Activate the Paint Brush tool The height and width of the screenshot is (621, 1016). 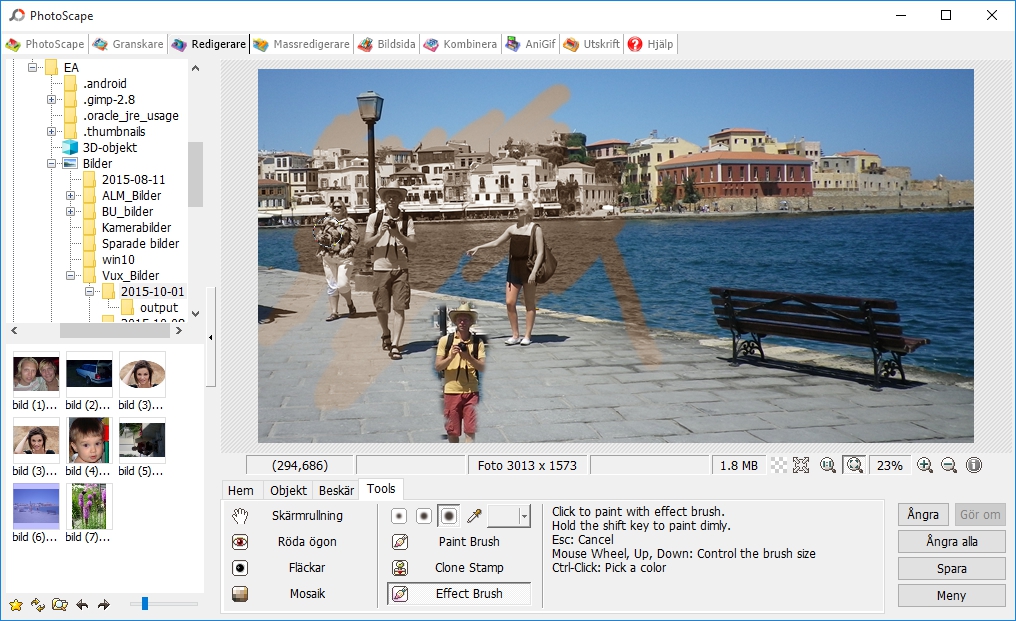pyautogui.click(x=459, y=542)
